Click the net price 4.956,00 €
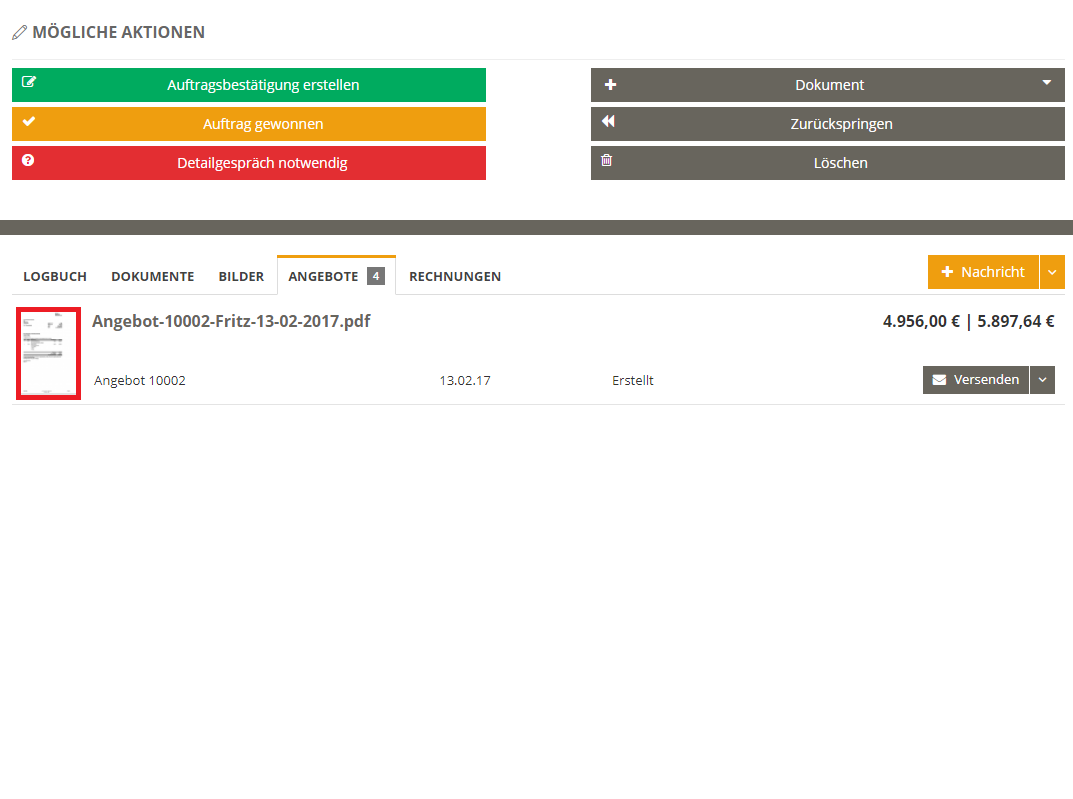The width and height of the screenshot is (1073, 799). click(921, 322)
